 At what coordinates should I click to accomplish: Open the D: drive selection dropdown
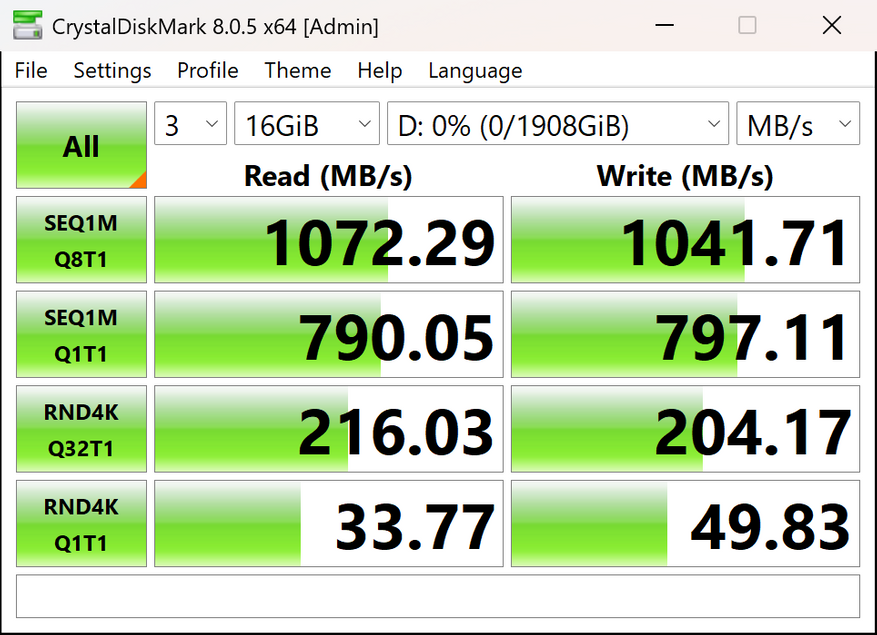(558, 123)
